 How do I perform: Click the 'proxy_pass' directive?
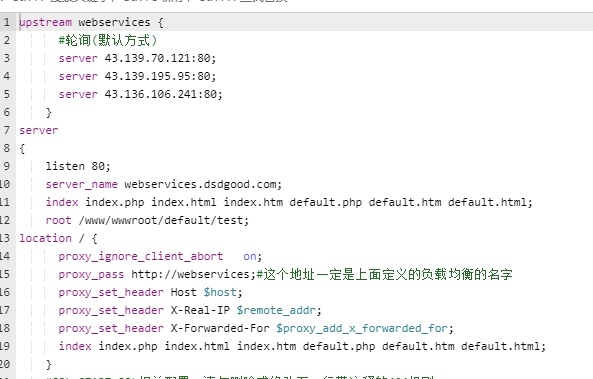tap(91, 274)
